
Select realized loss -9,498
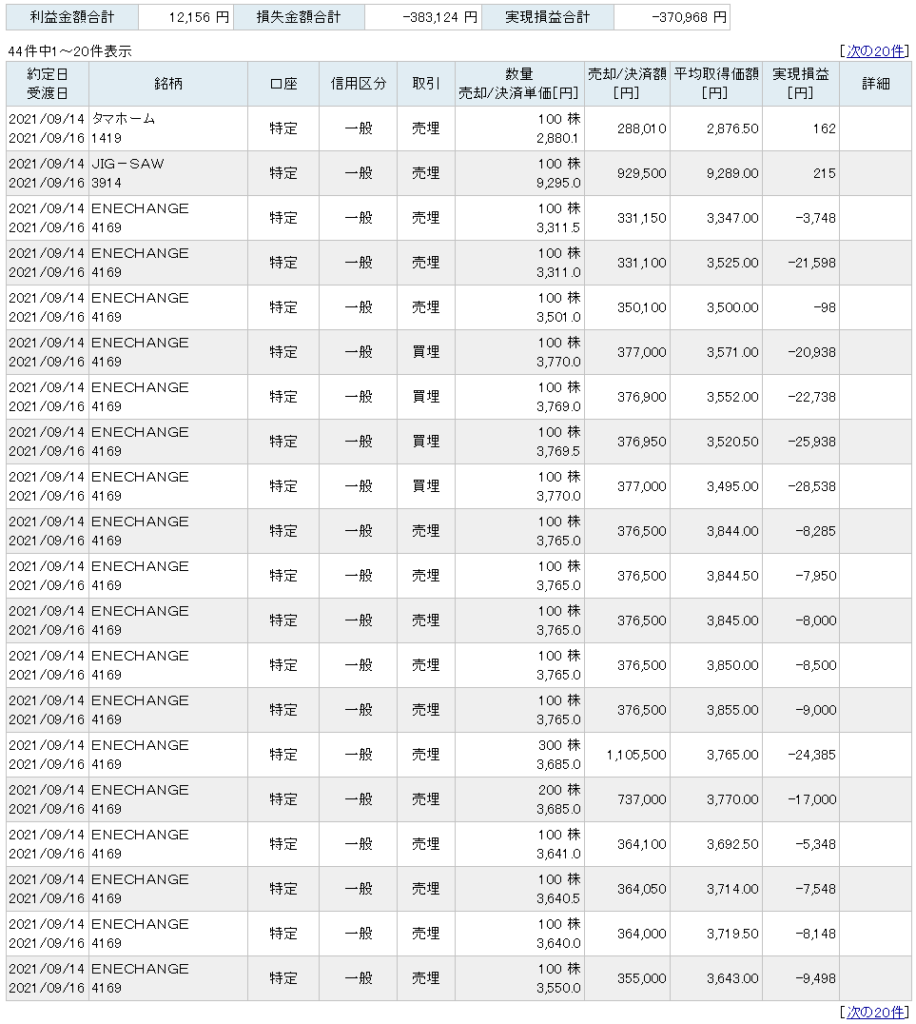(x=815, y=978)
